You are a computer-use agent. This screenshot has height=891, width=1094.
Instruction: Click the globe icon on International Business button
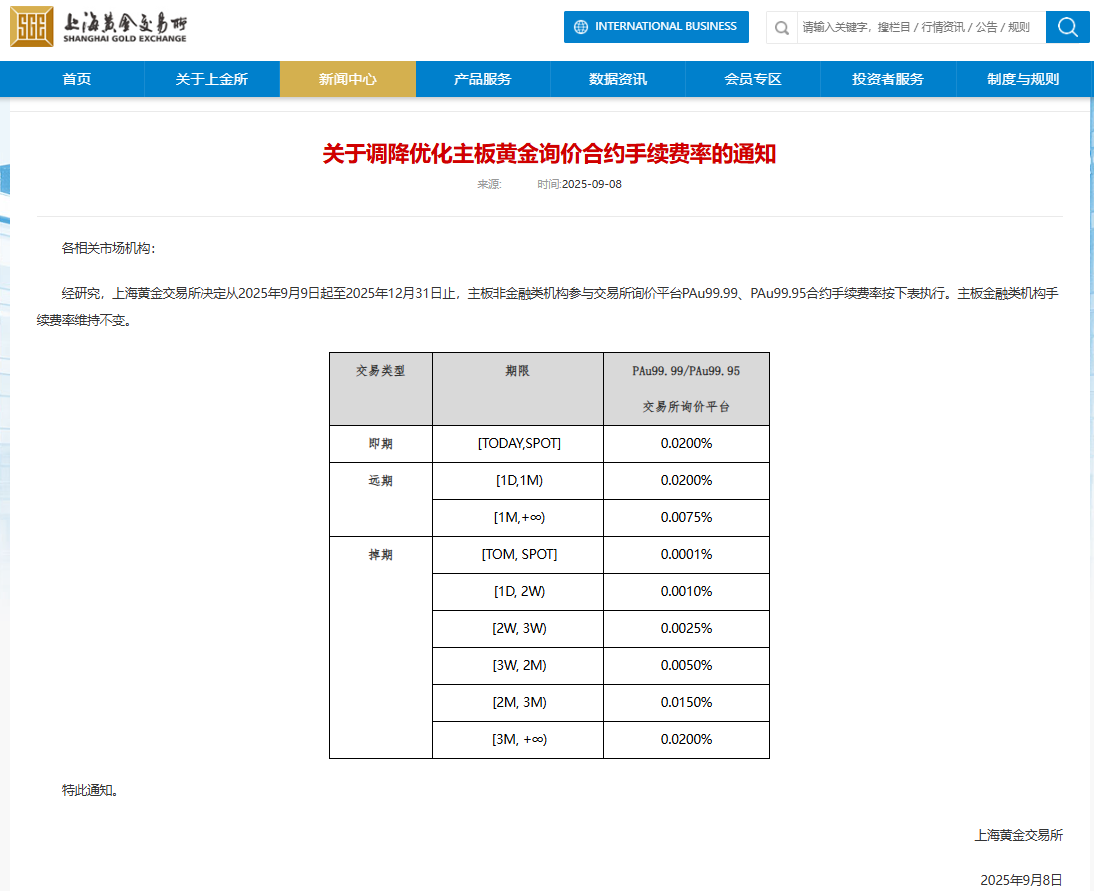coord(579,27)
